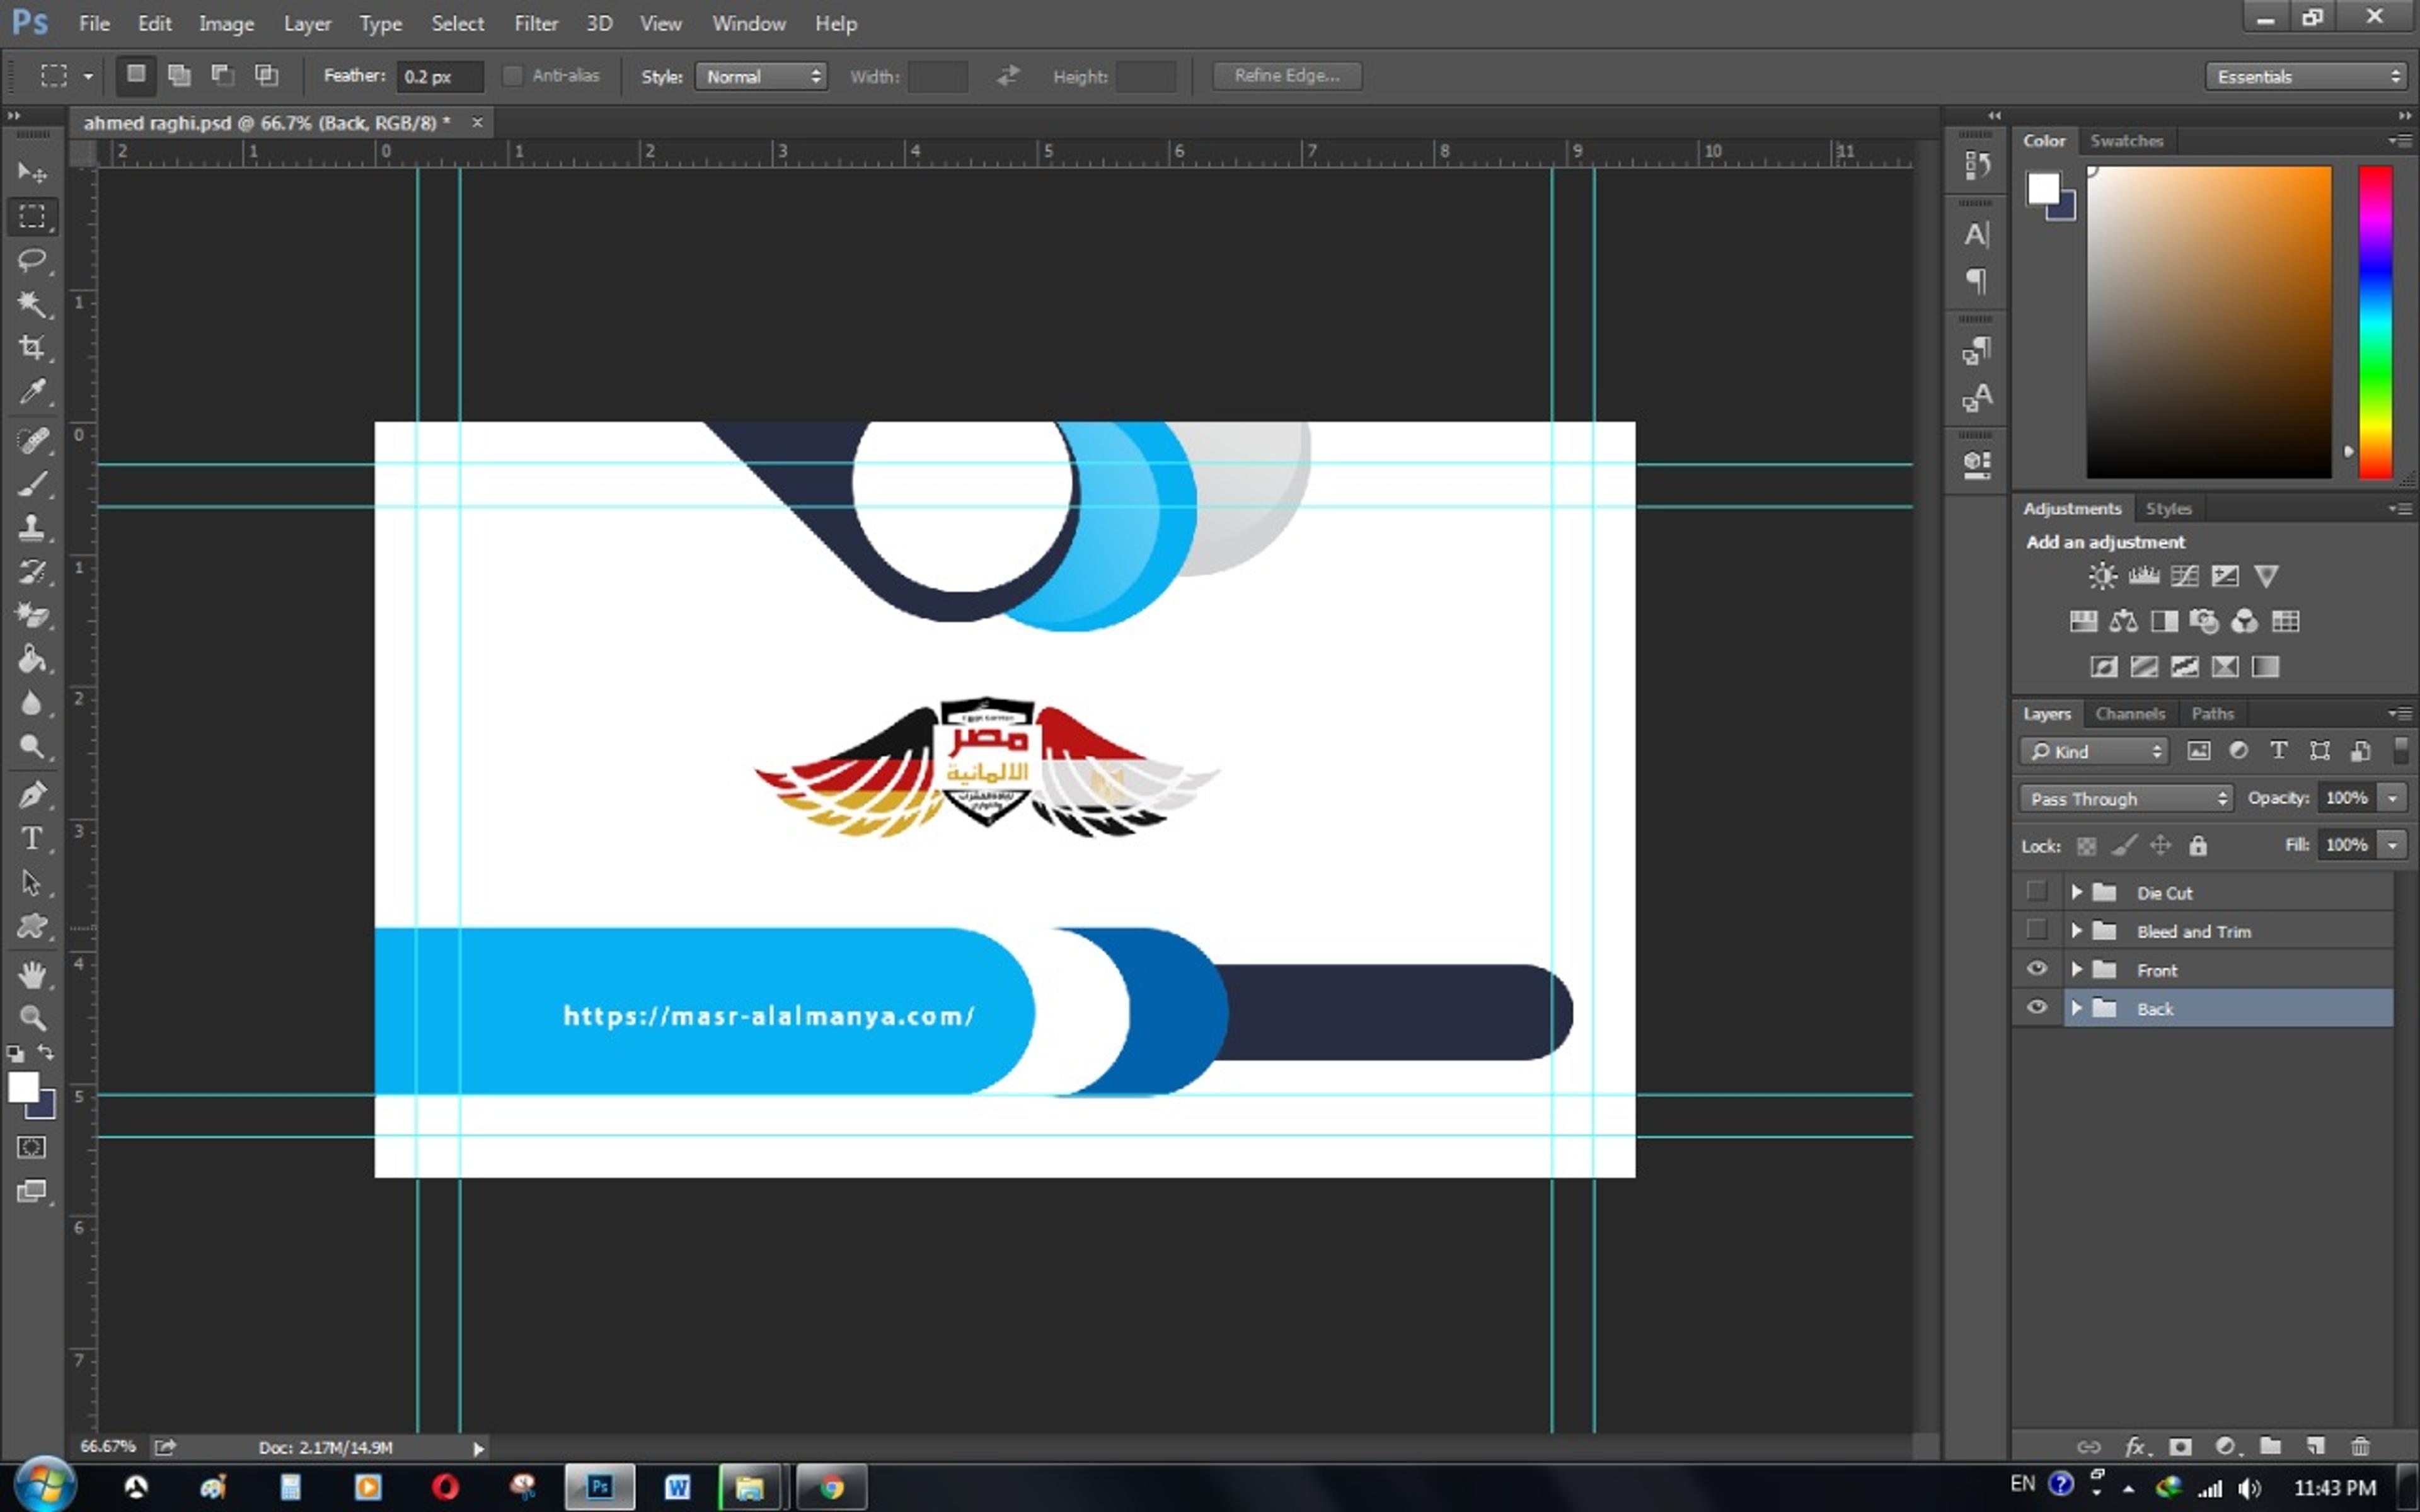Viewport: 2420px width, 1512px height.
Task: Choose the Eraser tool
Action: click(x=32, y=615)
